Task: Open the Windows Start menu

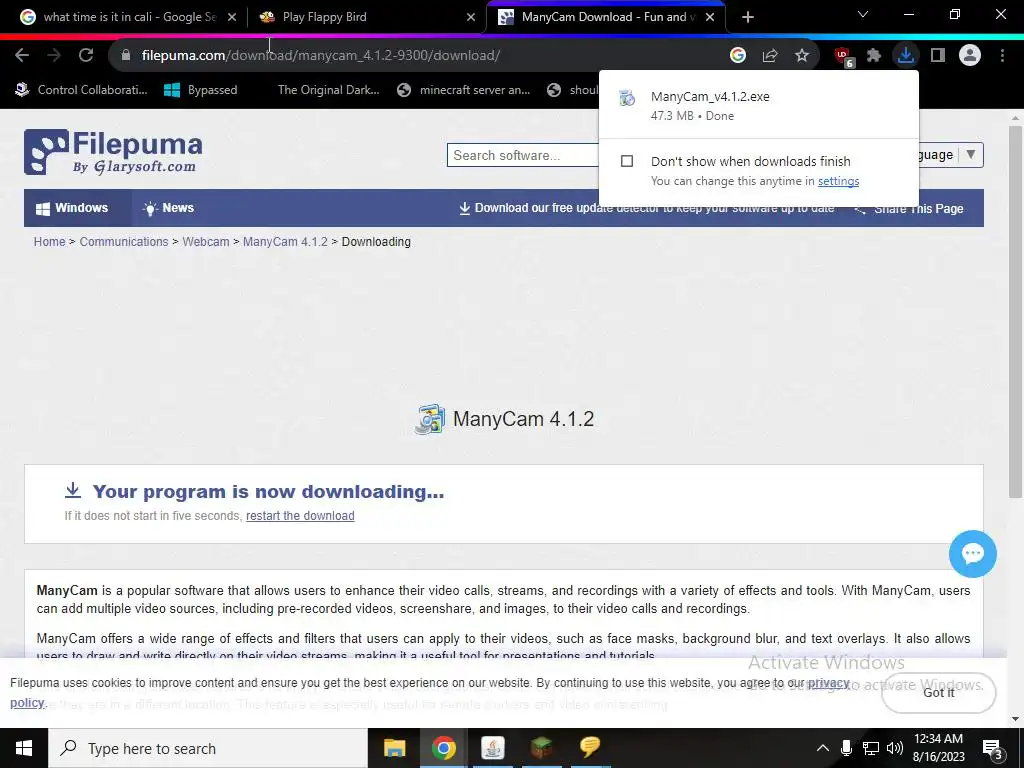Action: pos(24,748)
